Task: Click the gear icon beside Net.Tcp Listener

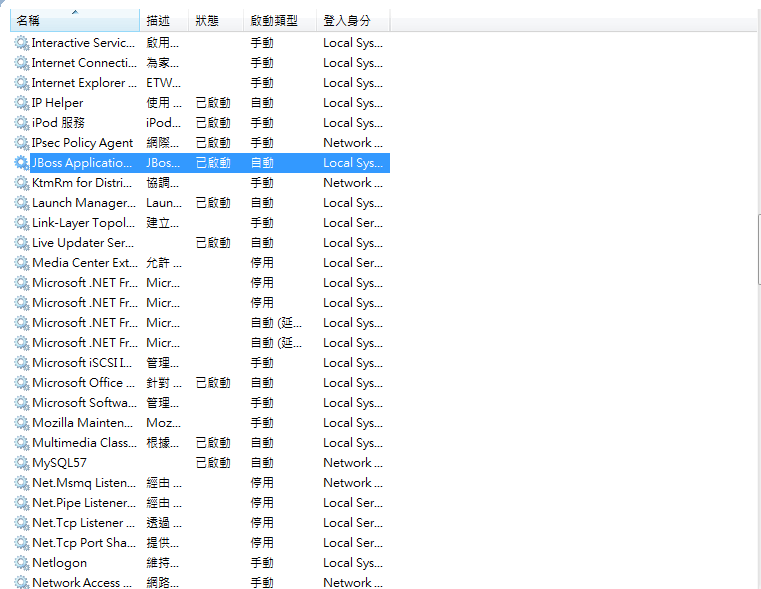Action: (21, 523)
